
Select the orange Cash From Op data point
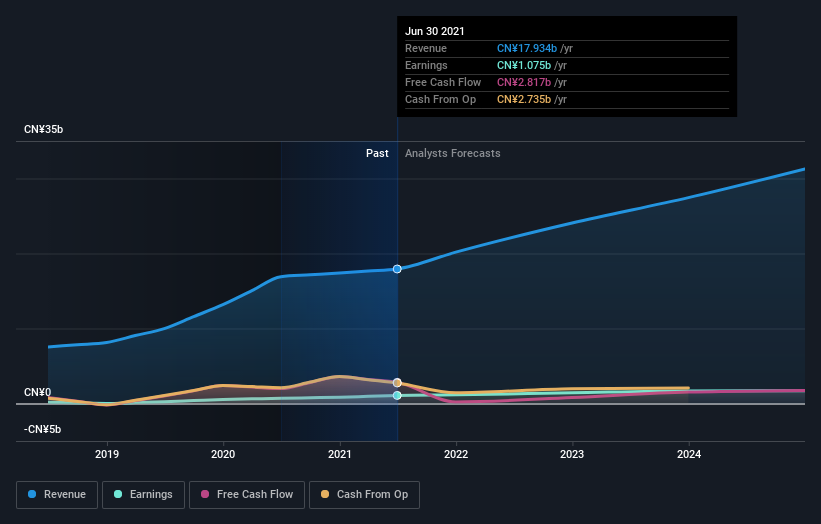[x=397, y=383]
